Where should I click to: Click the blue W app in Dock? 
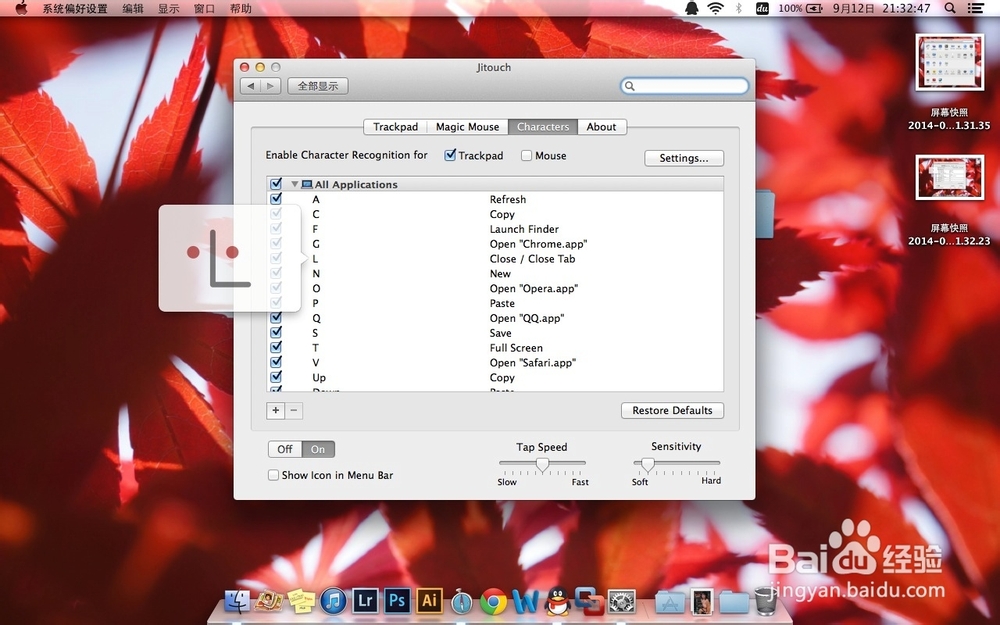point(526,601)
